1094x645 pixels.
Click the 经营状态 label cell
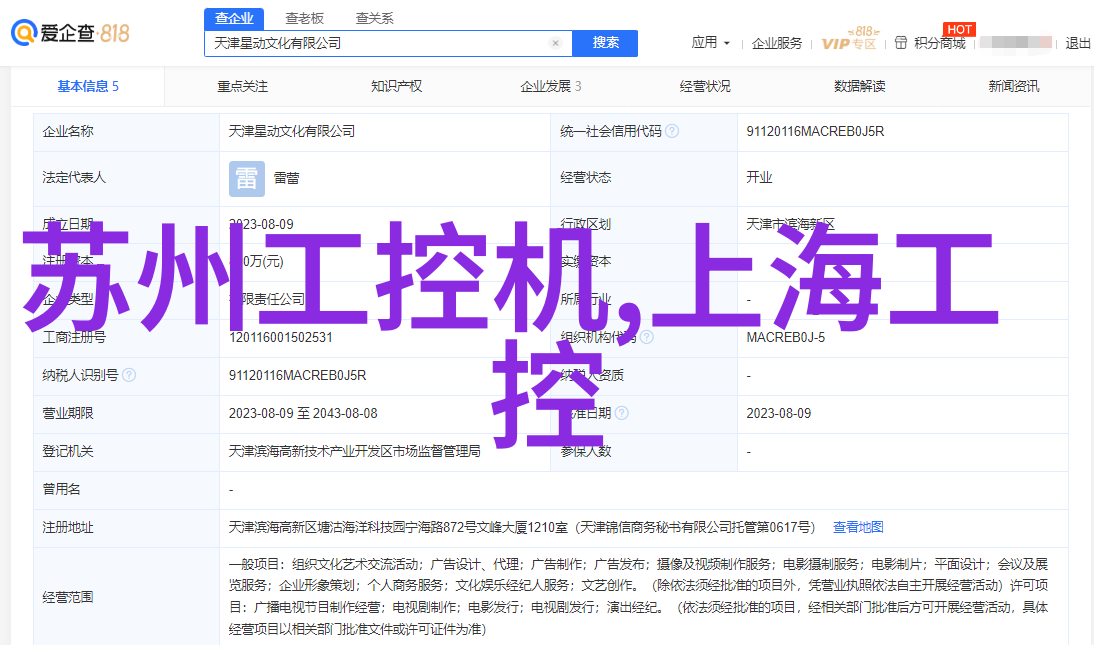tap(644, 179)
